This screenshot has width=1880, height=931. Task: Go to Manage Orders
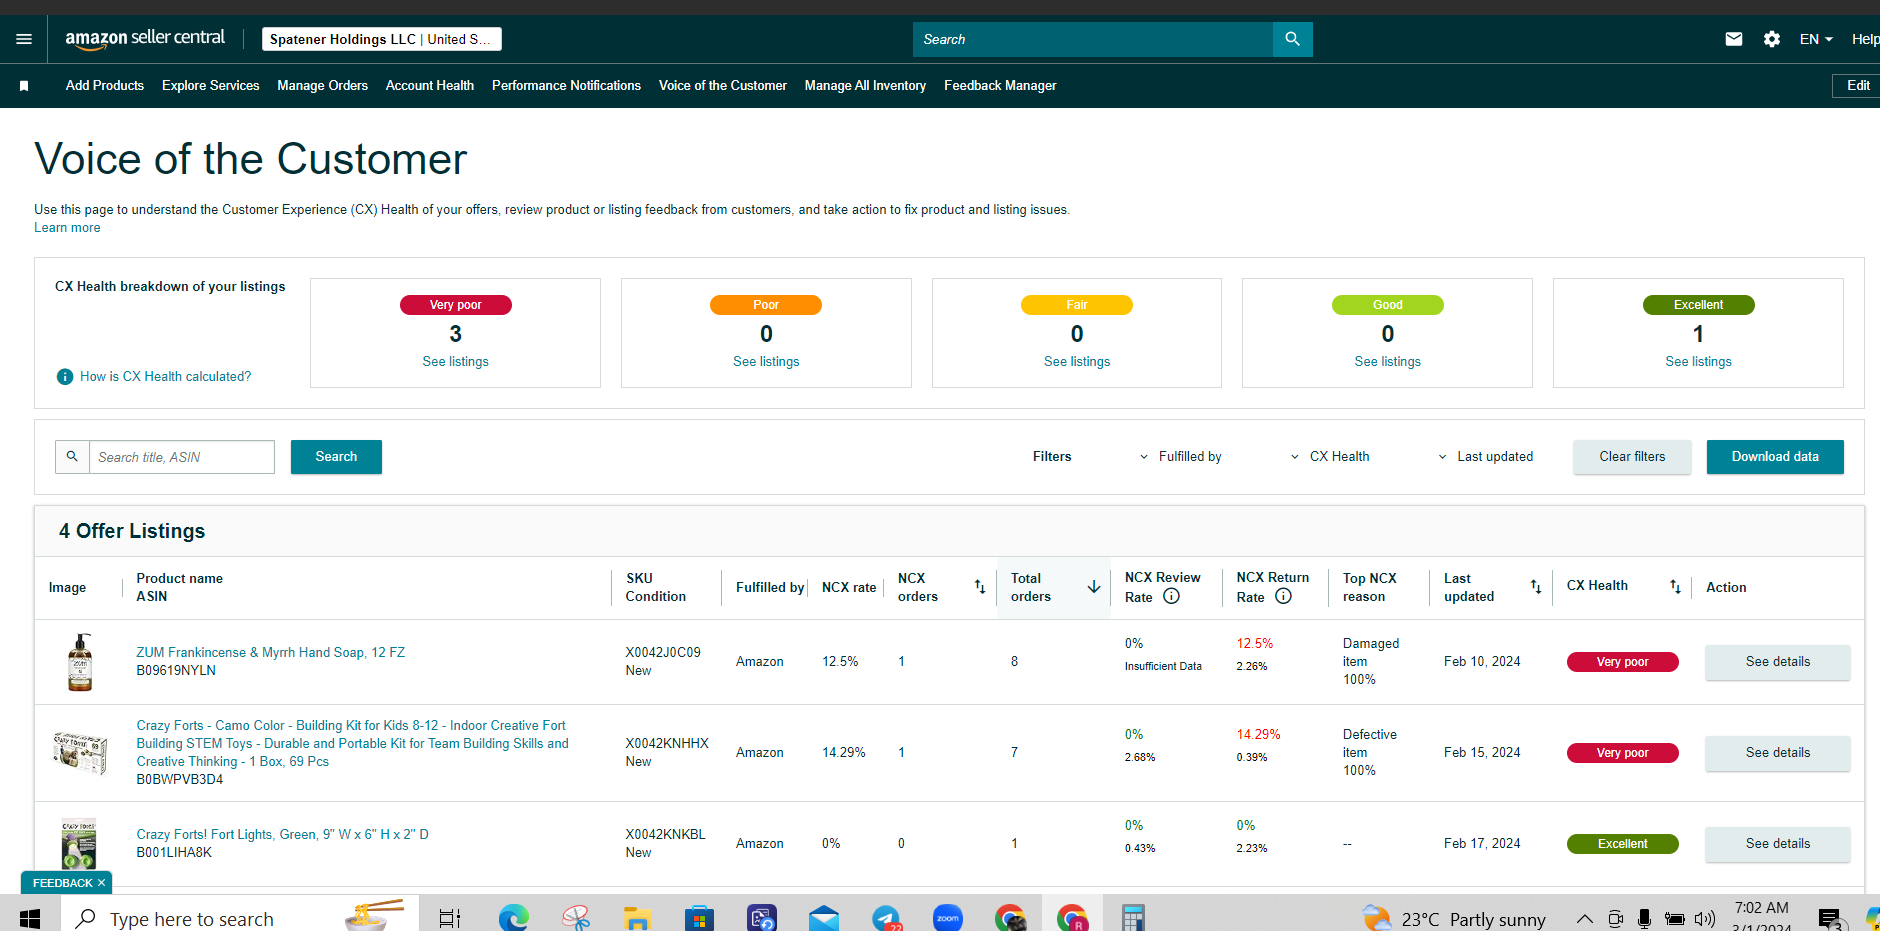(x=322, y=86)
